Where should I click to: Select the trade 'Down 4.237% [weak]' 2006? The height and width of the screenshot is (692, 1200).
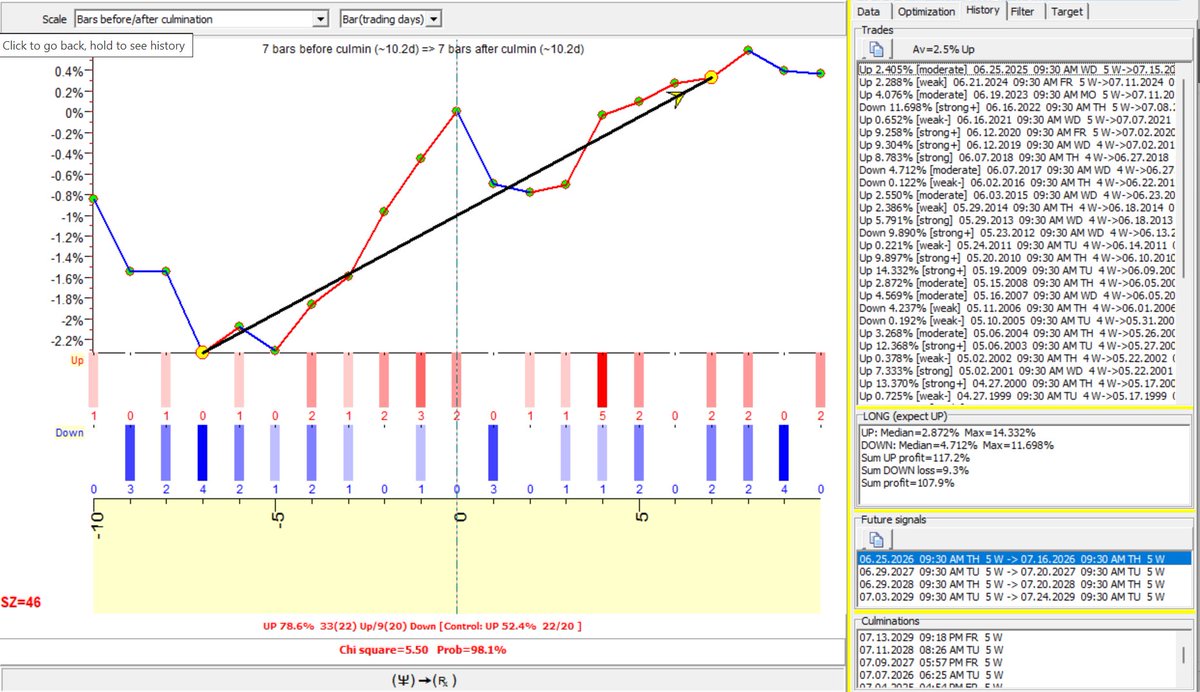pyautogui.click(x=1016, y=308)
